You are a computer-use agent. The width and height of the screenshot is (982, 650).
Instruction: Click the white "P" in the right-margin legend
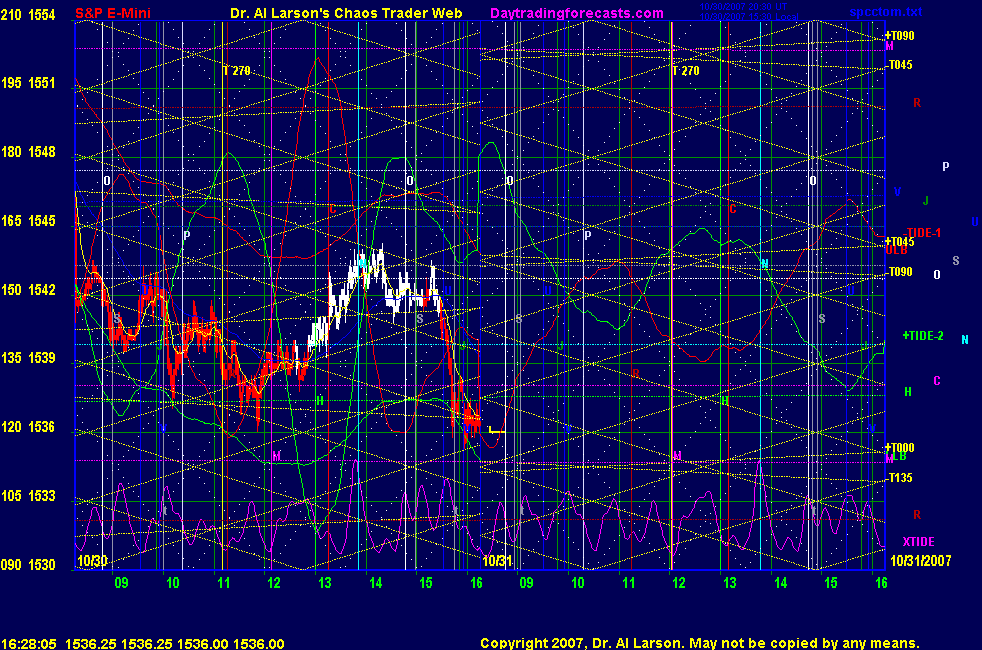click(946, 167)
